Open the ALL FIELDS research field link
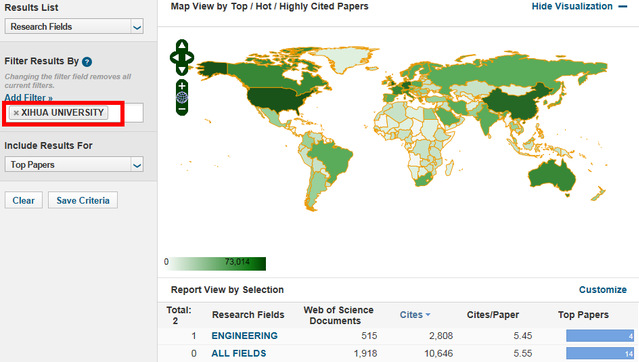The width and height of the screenshot is (639, 362). coord(239,353)
